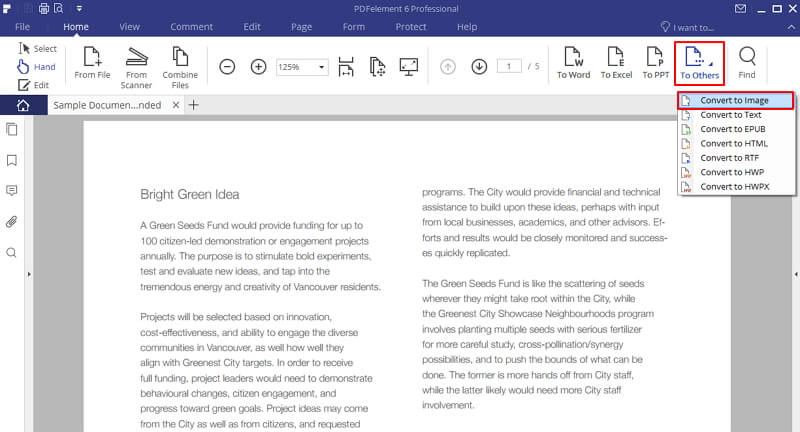
Task: Activate the Hand tool
Action: [36, 67]
